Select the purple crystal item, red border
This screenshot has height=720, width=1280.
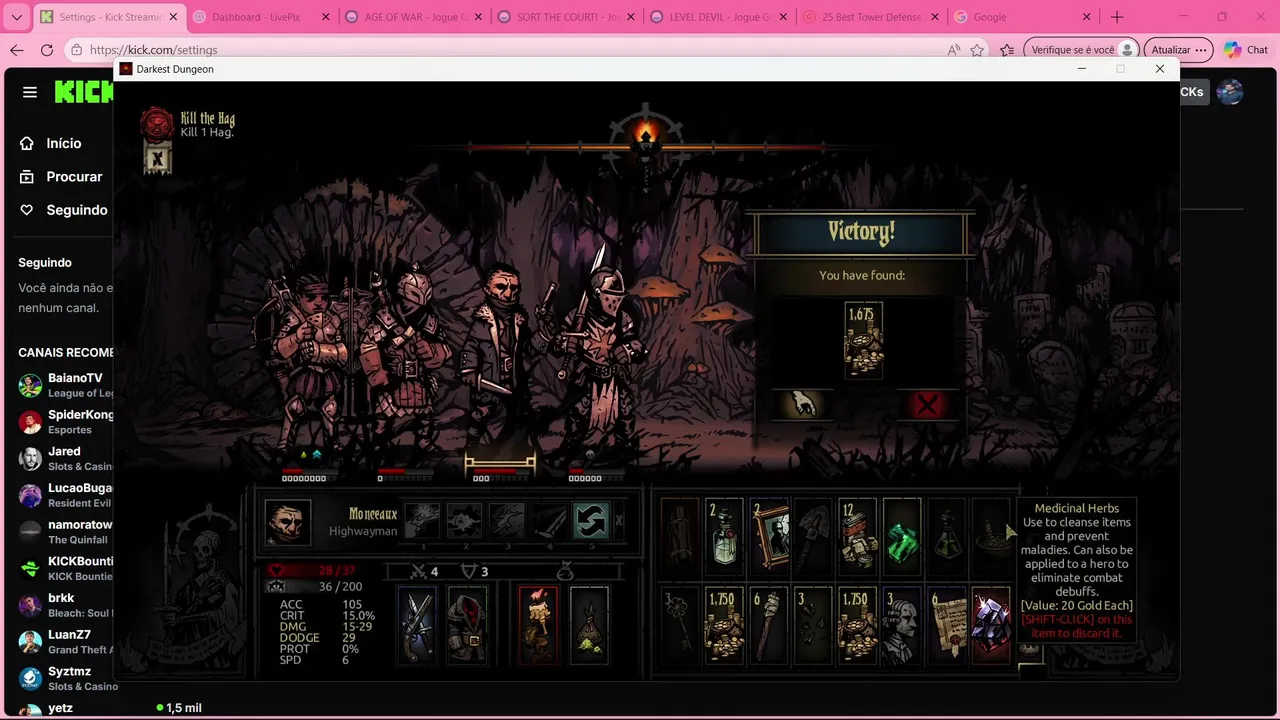(991, 626)
